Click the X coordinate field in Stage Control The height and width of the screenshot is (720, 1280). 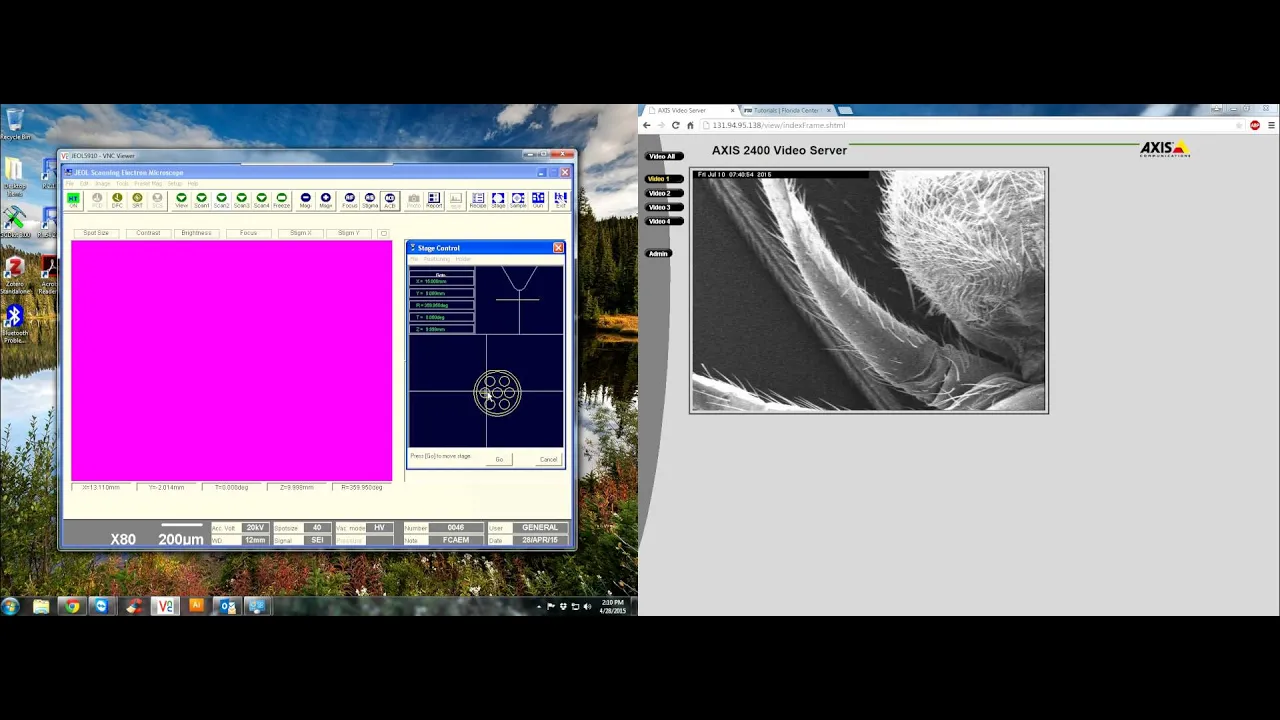[441, 281]
